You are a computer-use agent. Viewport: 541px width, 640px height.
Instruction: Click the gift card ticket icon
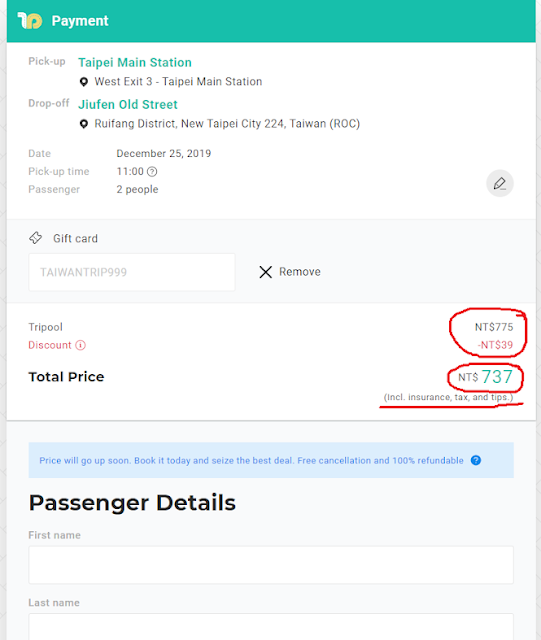[36, 238]
